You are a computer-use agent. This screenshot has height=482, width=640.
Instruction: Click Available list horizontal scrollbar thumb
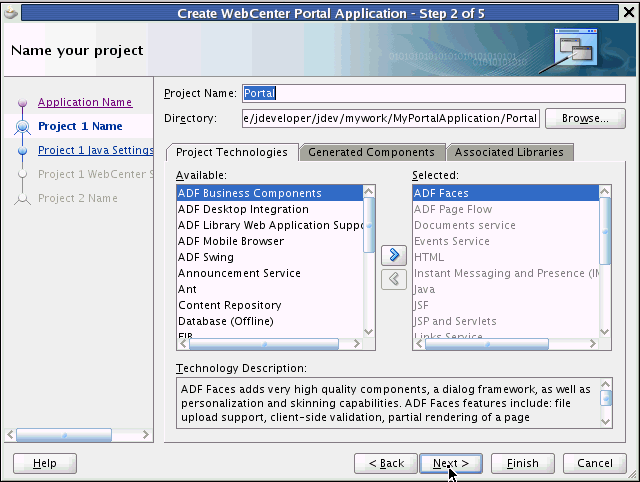point(264,344)
